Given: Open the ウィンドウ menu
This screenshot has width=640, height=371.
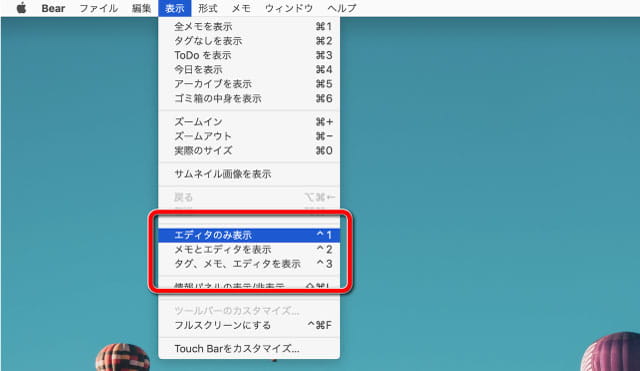Looking at the screenshot, I should coord(289,8).
